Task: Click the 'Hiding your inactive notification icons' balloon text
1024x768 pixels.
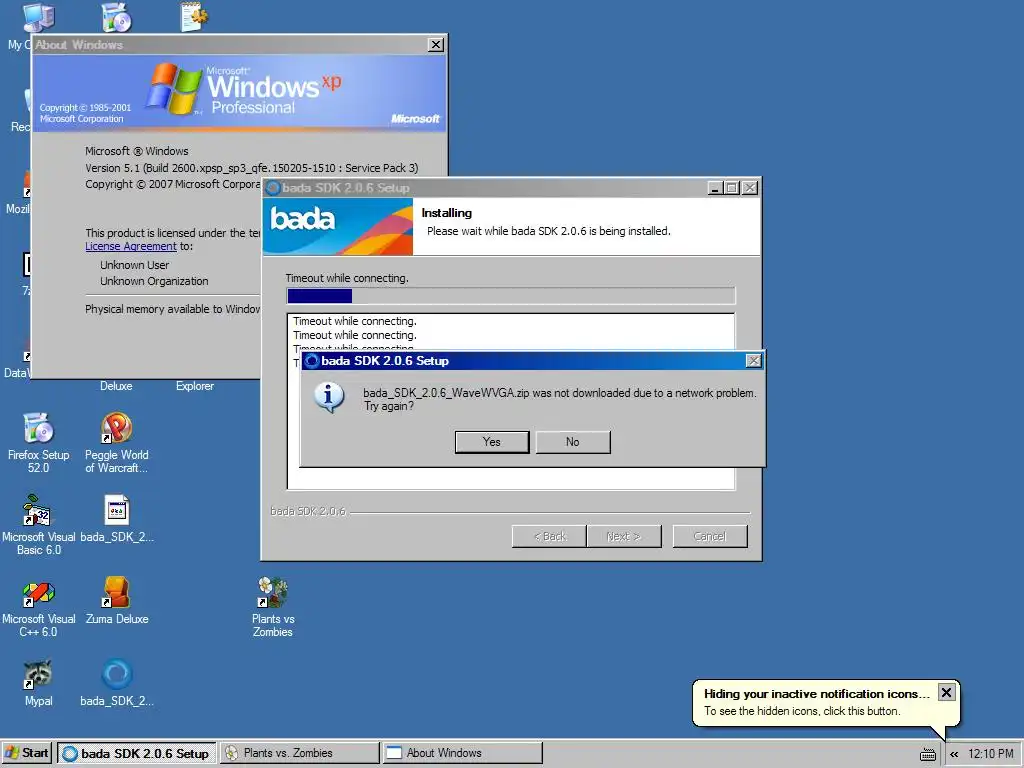Action: click(816, 694)
